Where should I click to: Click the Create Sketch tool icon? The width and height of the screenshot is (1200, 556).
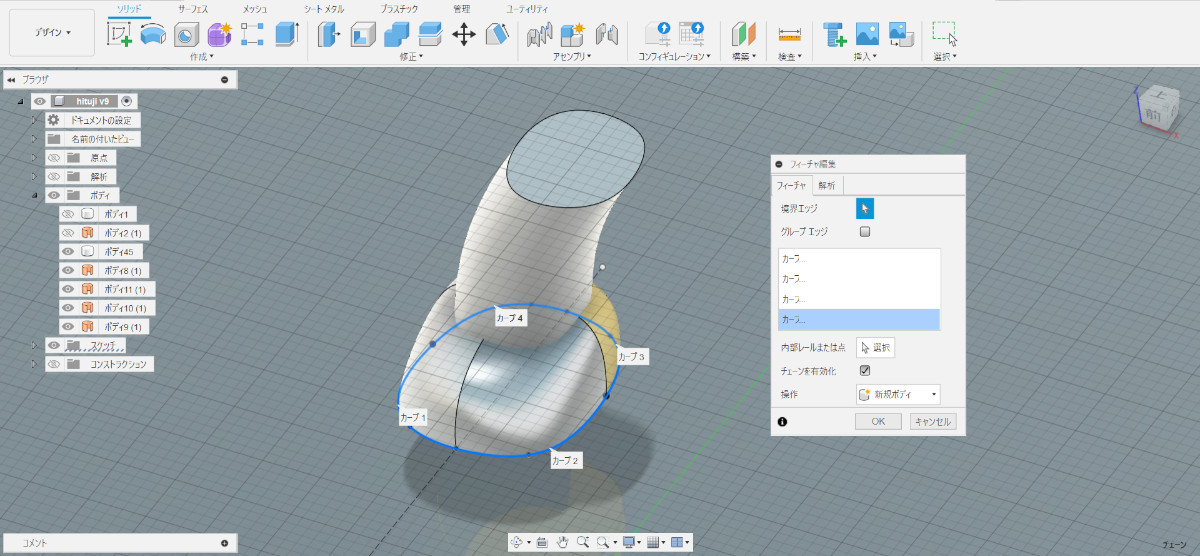(x=120, y=34)
